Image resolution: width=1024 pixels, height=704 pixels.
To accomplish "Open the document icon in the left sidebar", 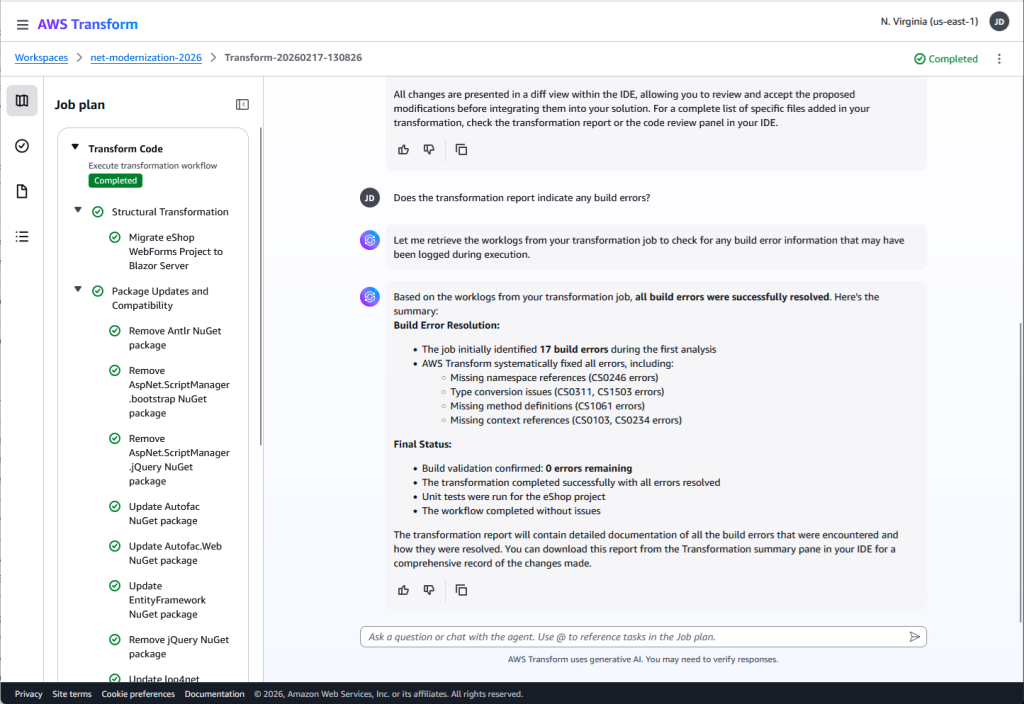I will pyautogui.click(x=21, y=191).
